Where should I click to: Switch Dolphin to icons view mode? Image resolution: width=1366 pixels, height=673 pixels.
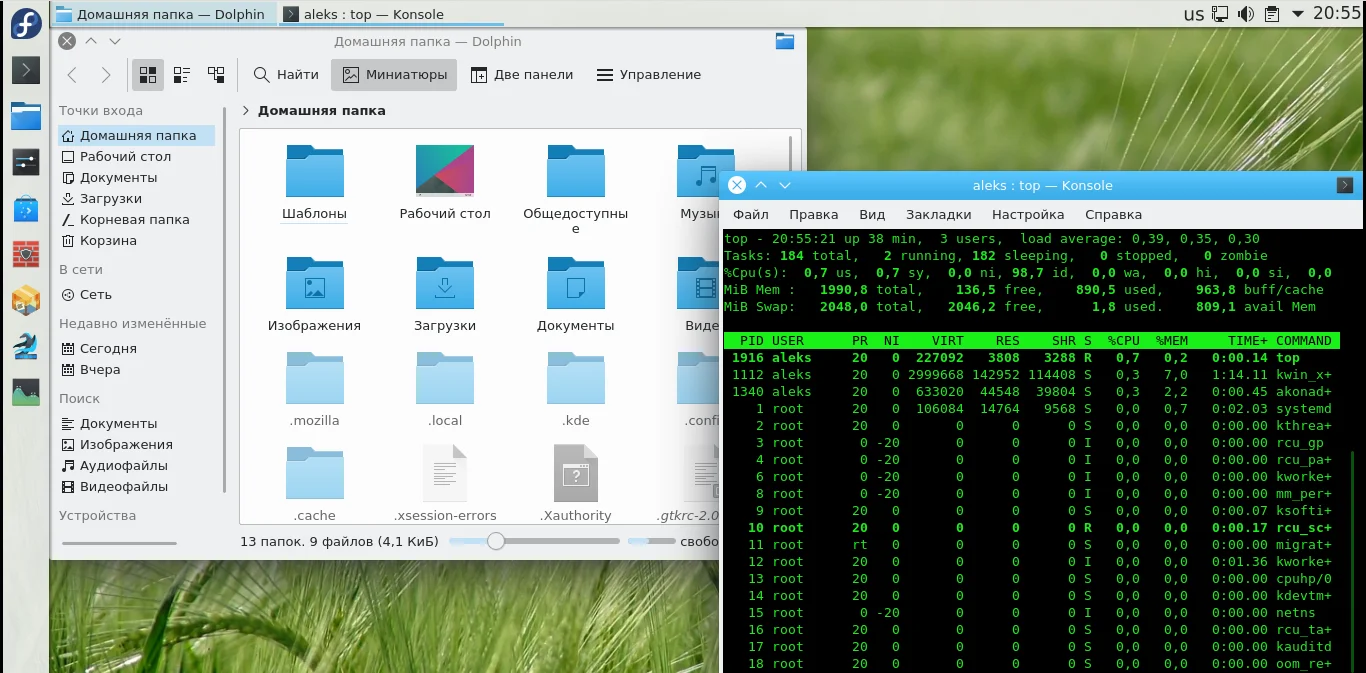click(149, 75)
